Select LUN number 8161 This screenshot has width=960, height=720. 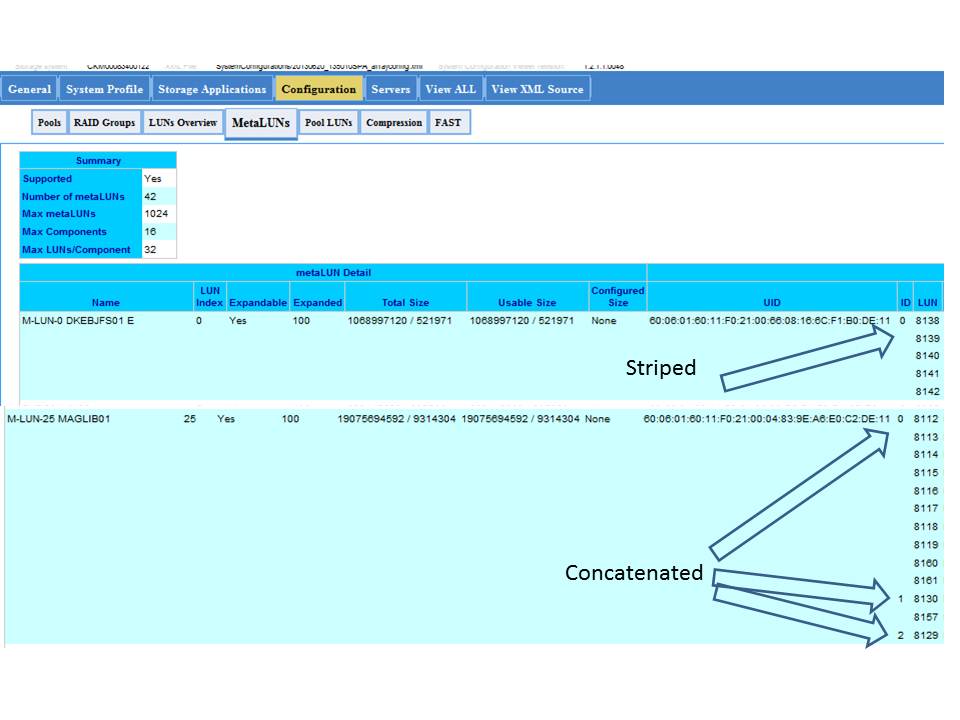coord(926,580)
